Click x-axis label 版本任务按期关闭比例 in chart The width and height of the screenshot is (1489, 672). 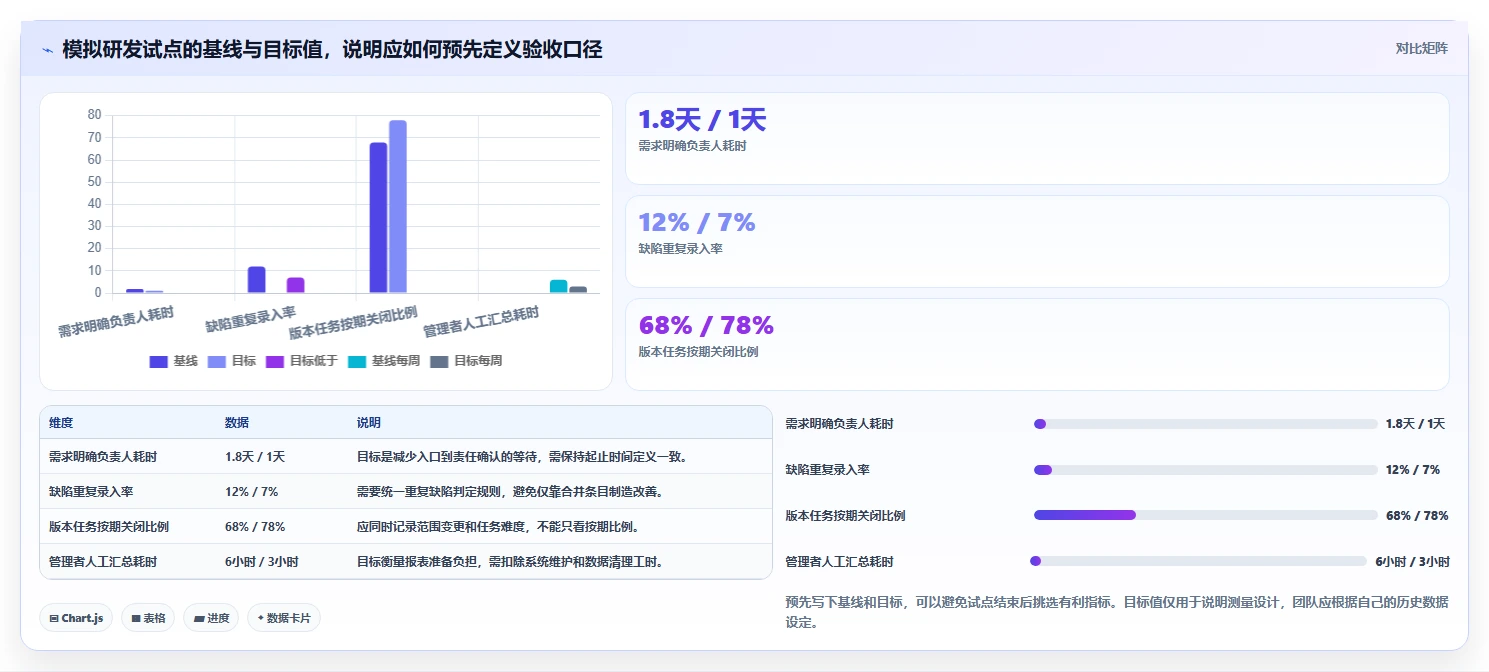point(354,323)
